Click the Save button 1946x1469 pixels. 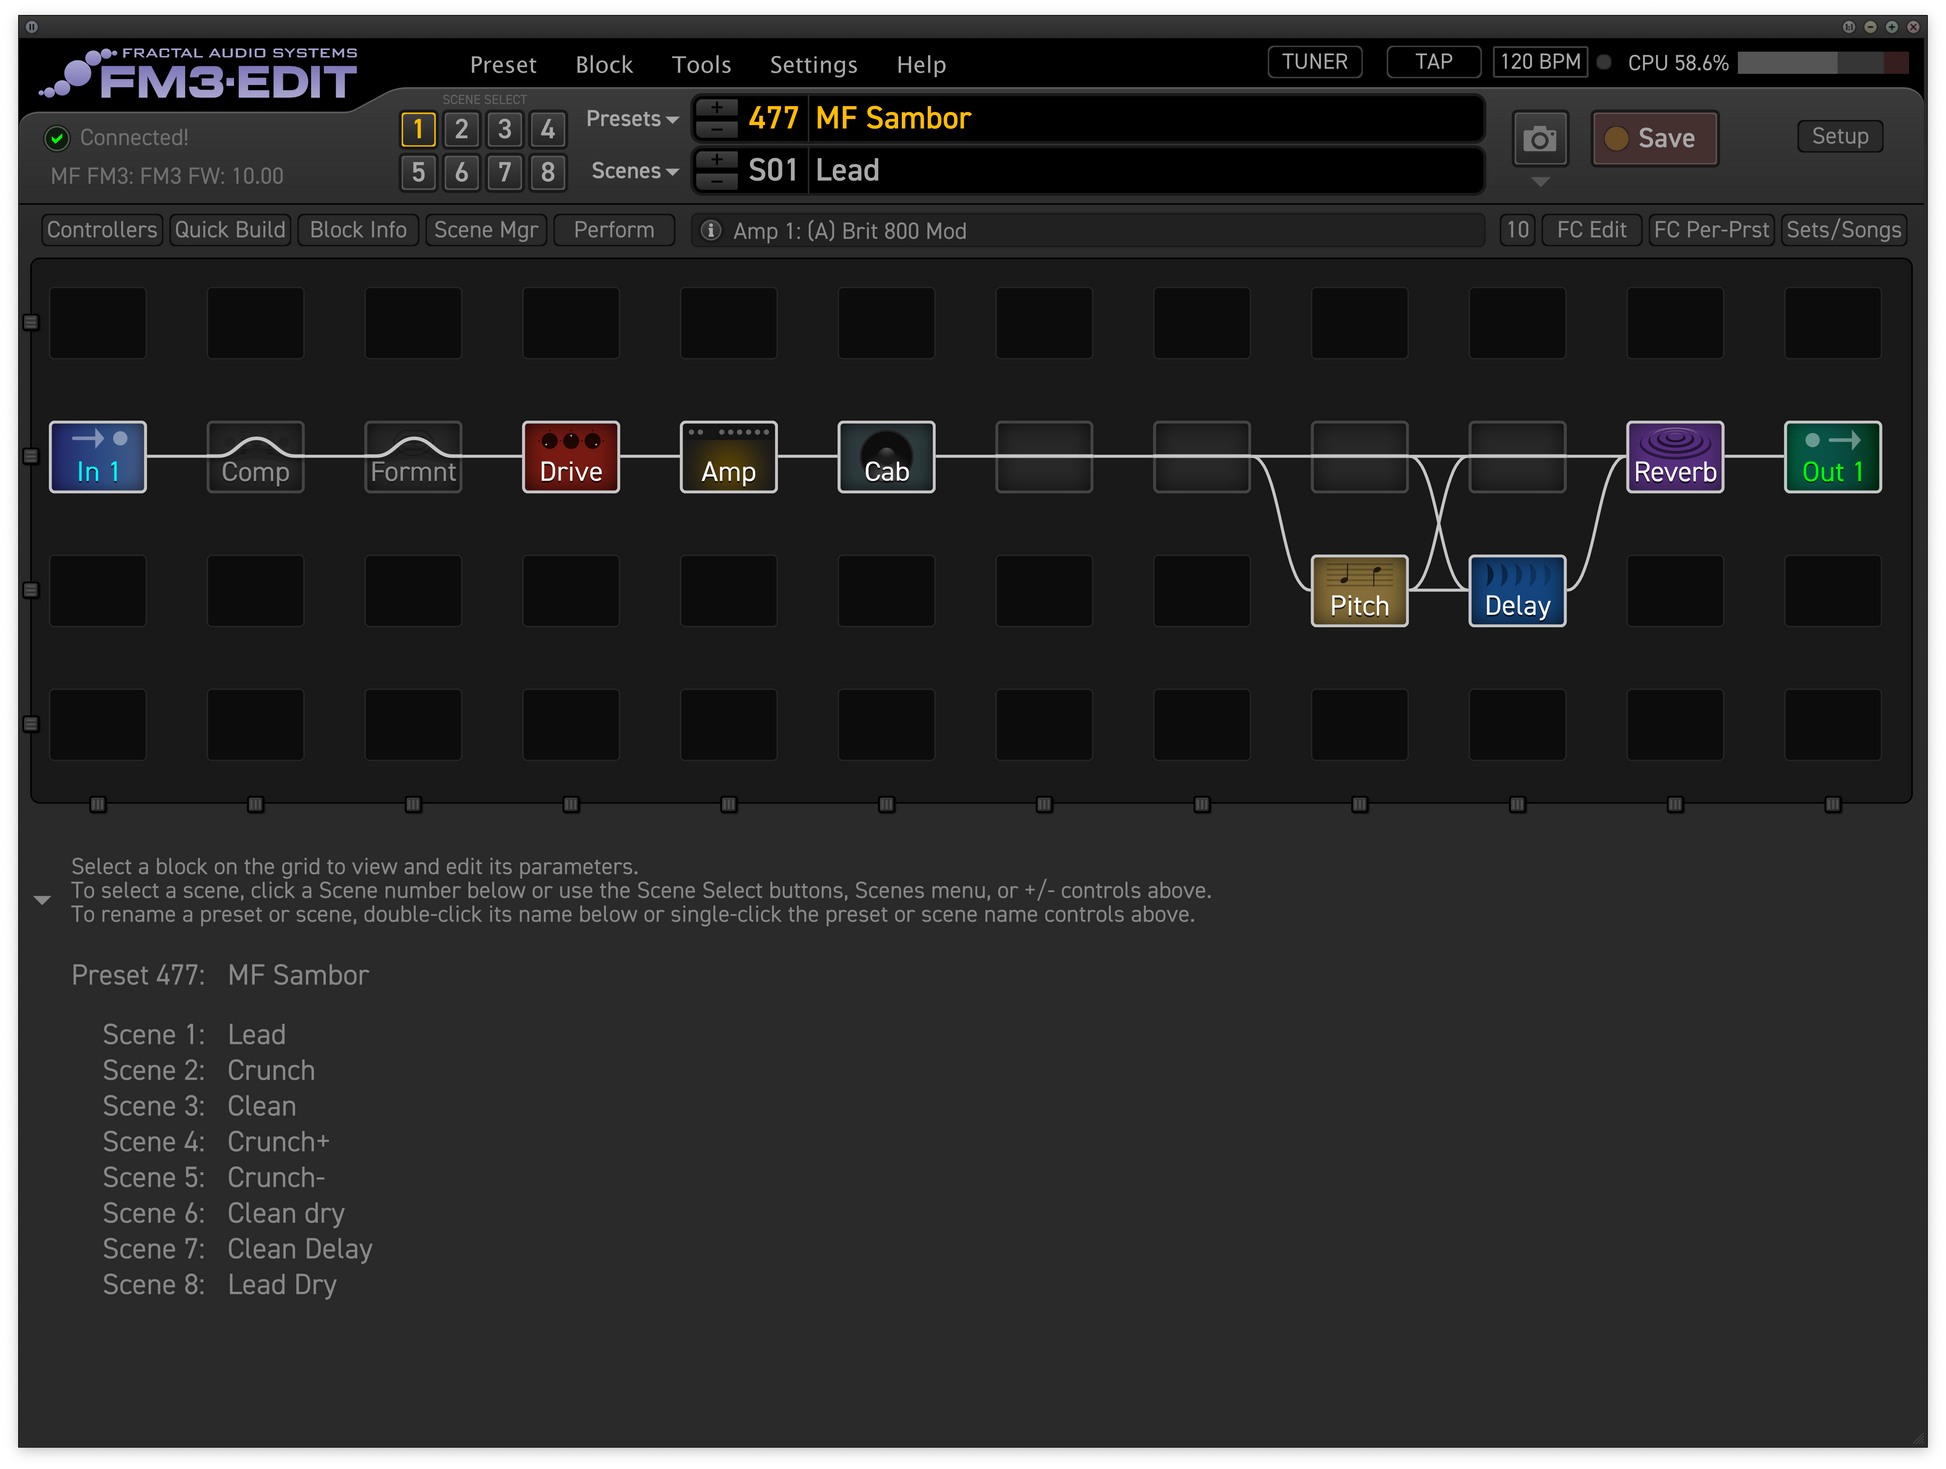click(1654, 138)
